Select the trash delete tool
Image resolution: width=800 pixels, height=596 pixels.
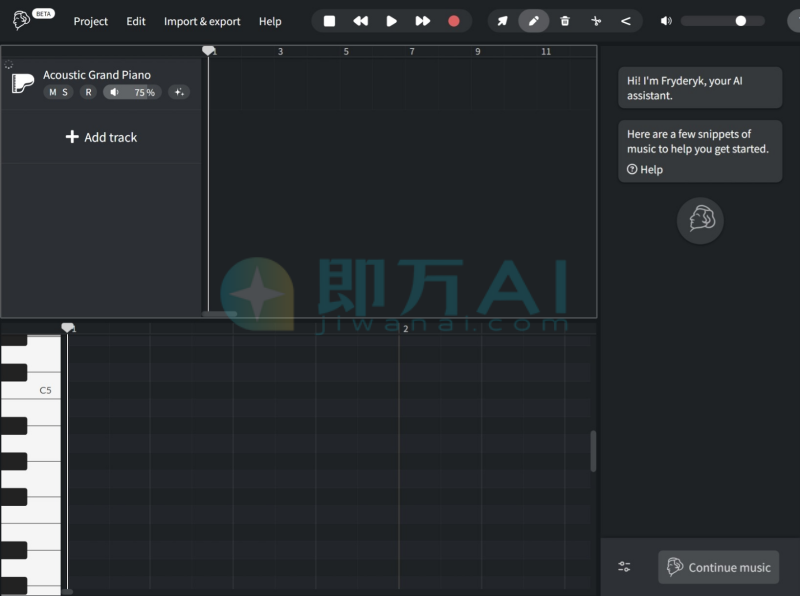click(565, 21)
